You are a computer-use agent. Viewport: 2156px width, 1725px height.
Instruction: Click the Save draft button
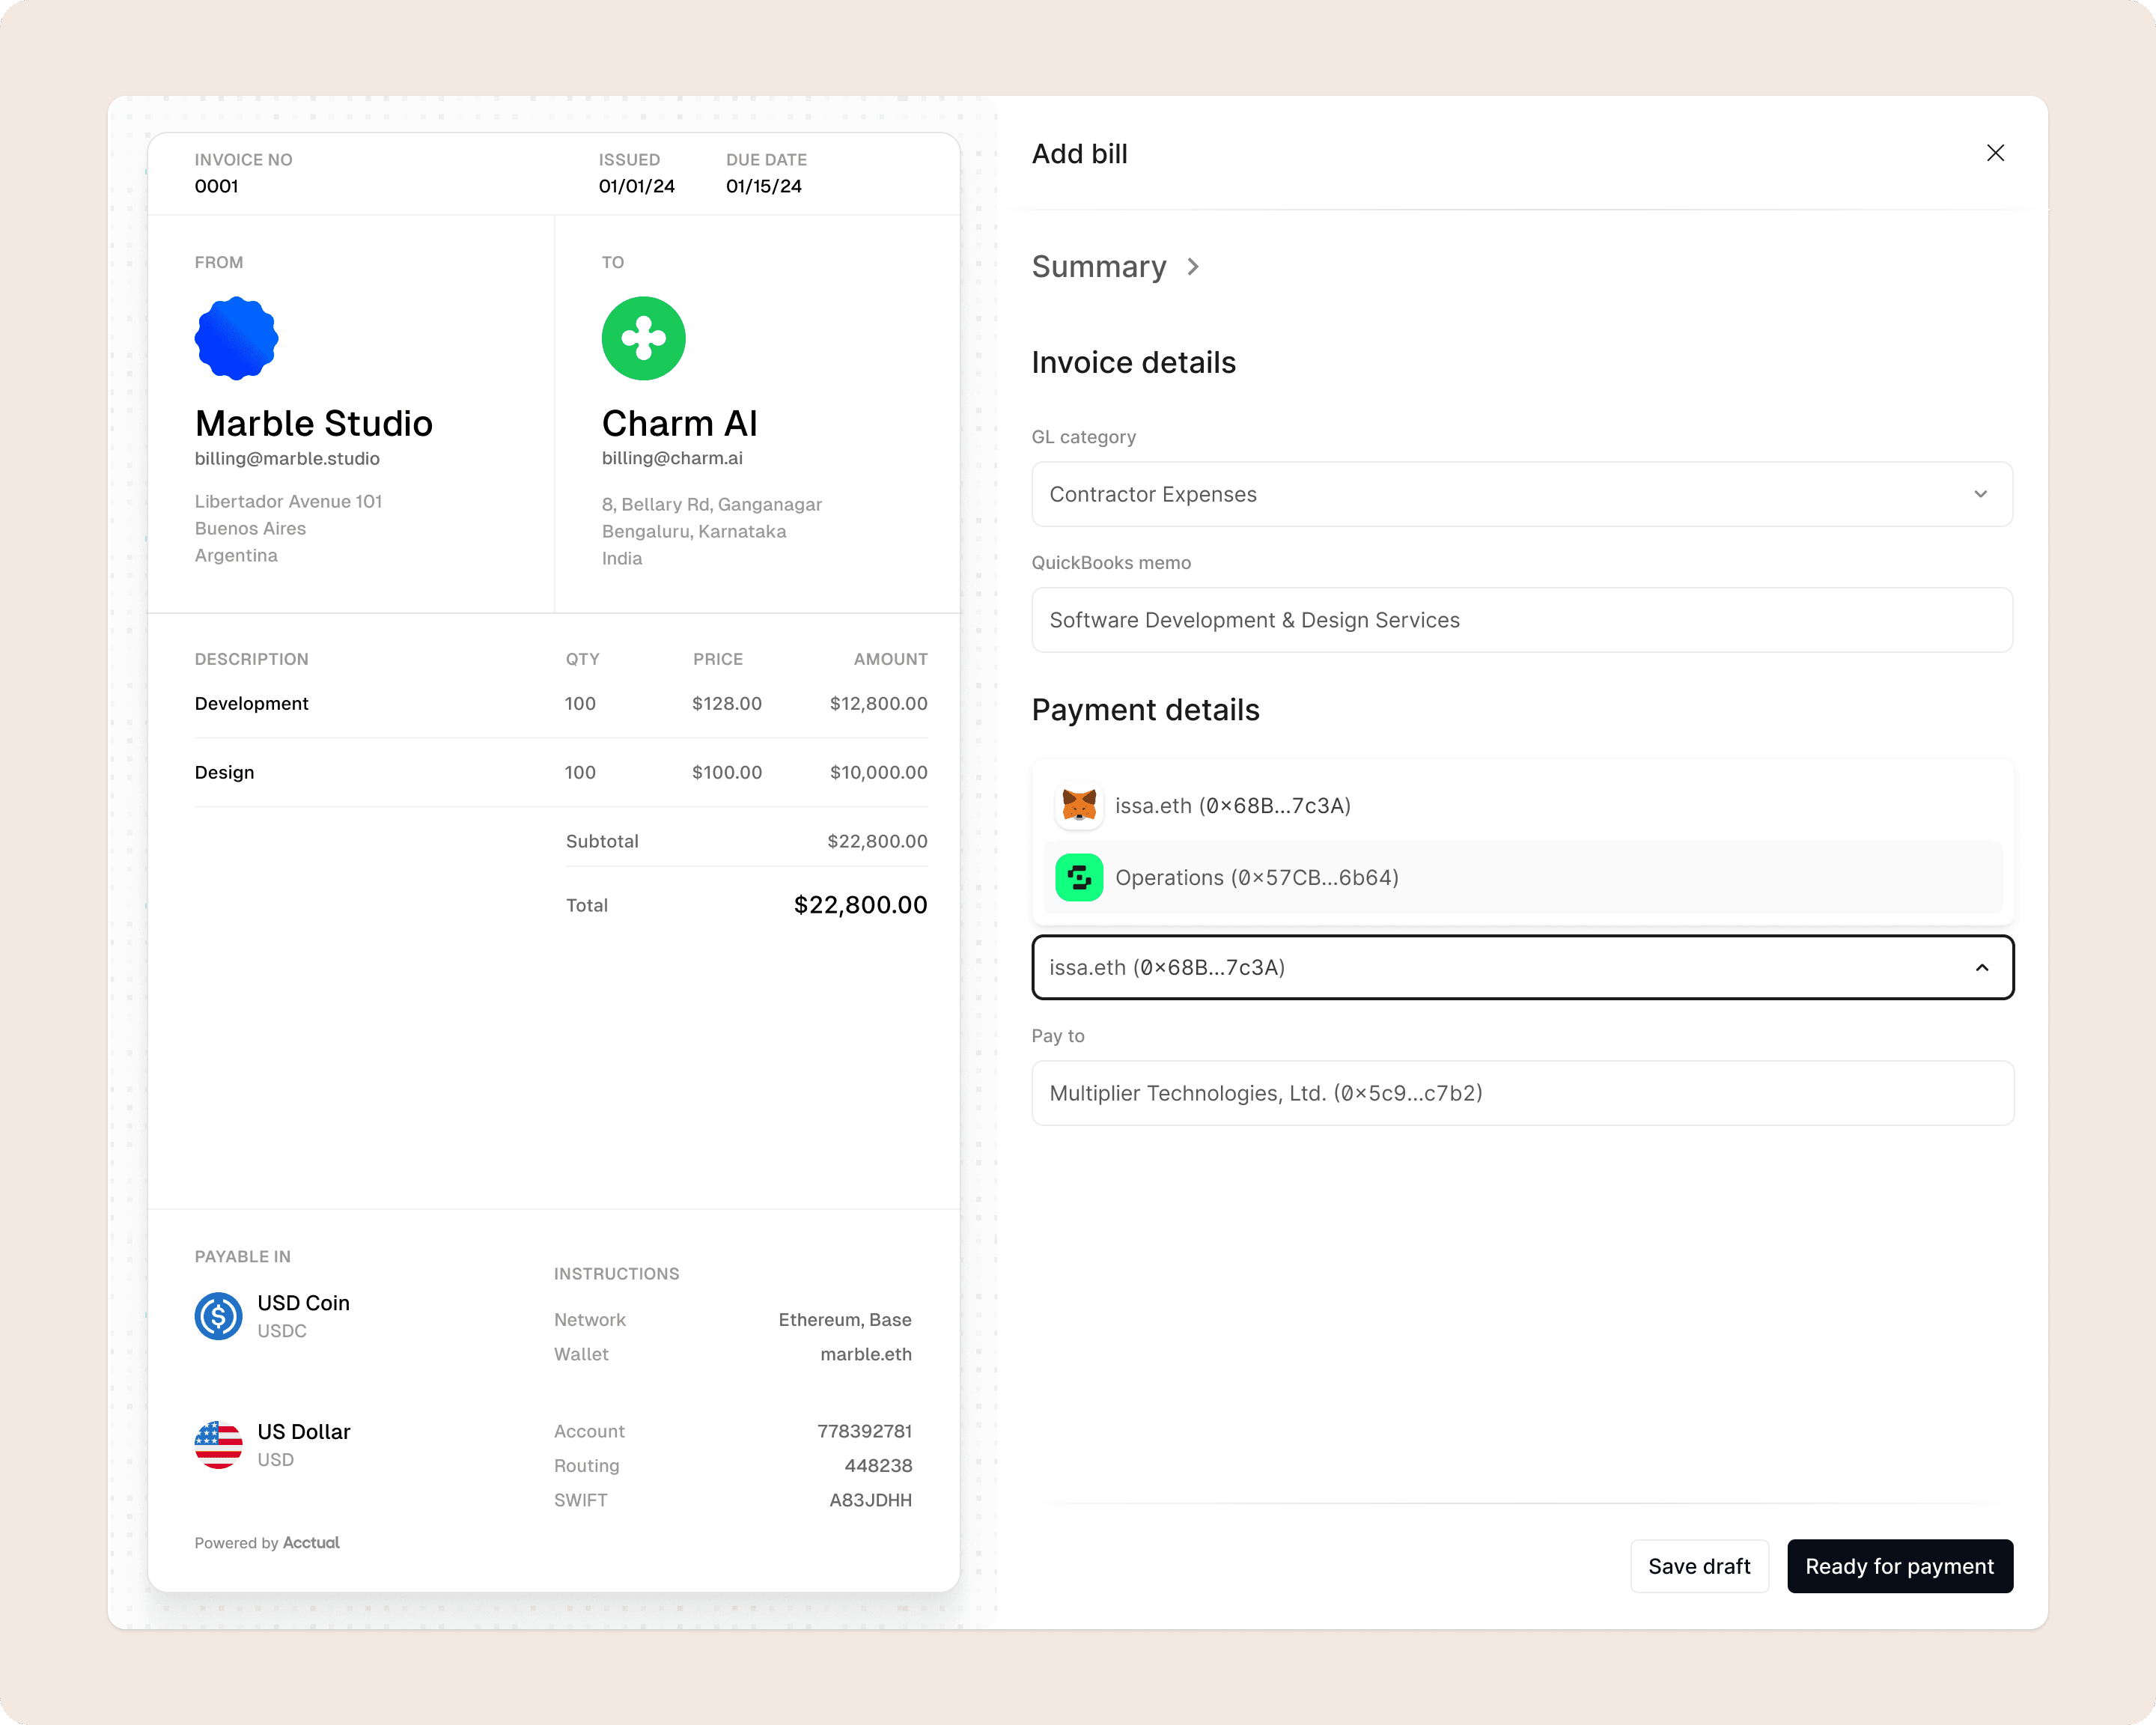coord(1698,1565)
